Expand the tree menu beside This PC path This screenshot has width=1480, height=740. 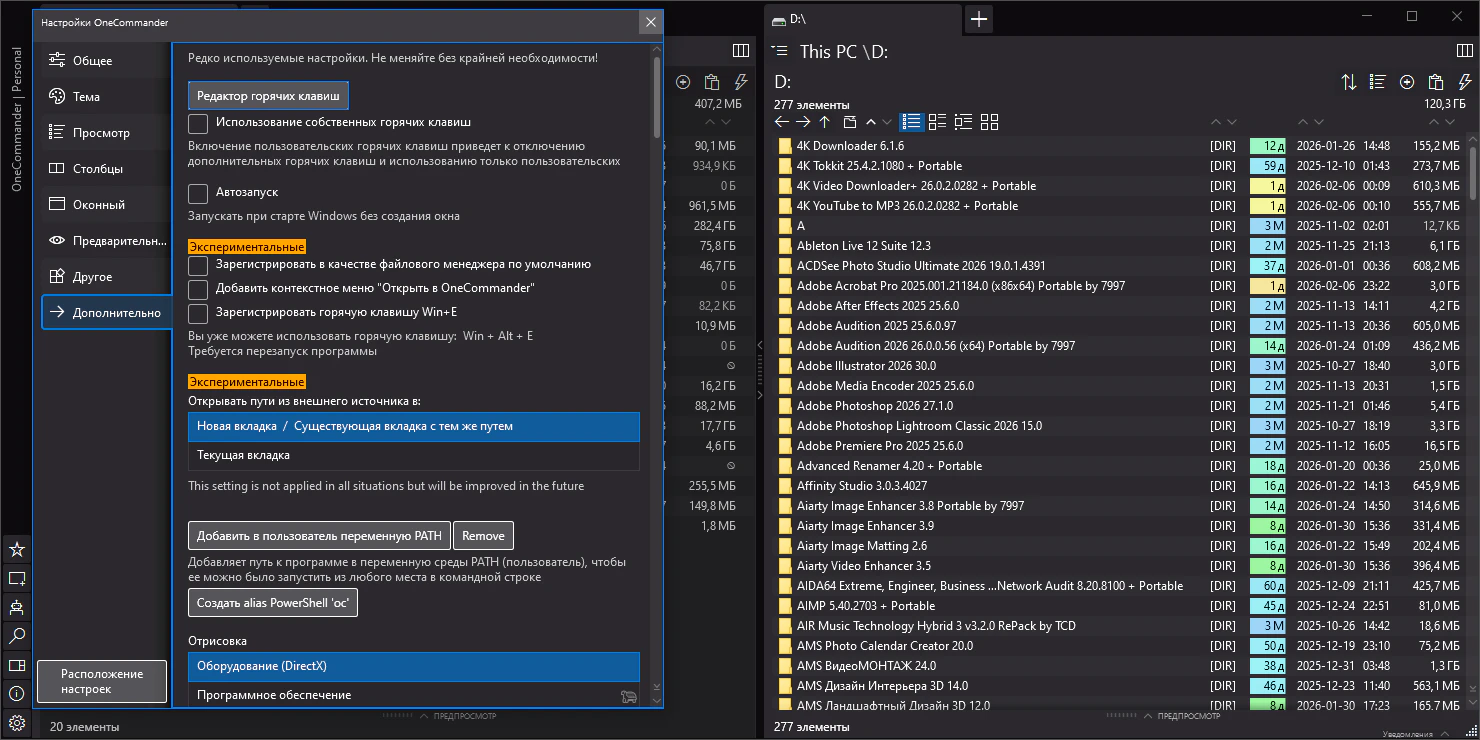(x=780, y=51)
